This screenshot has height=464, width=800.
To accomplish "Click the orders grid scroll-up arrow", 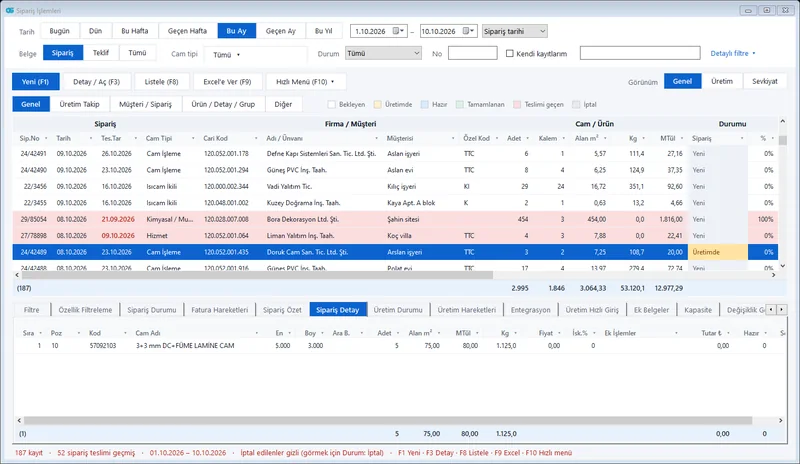I will point(782,121).
